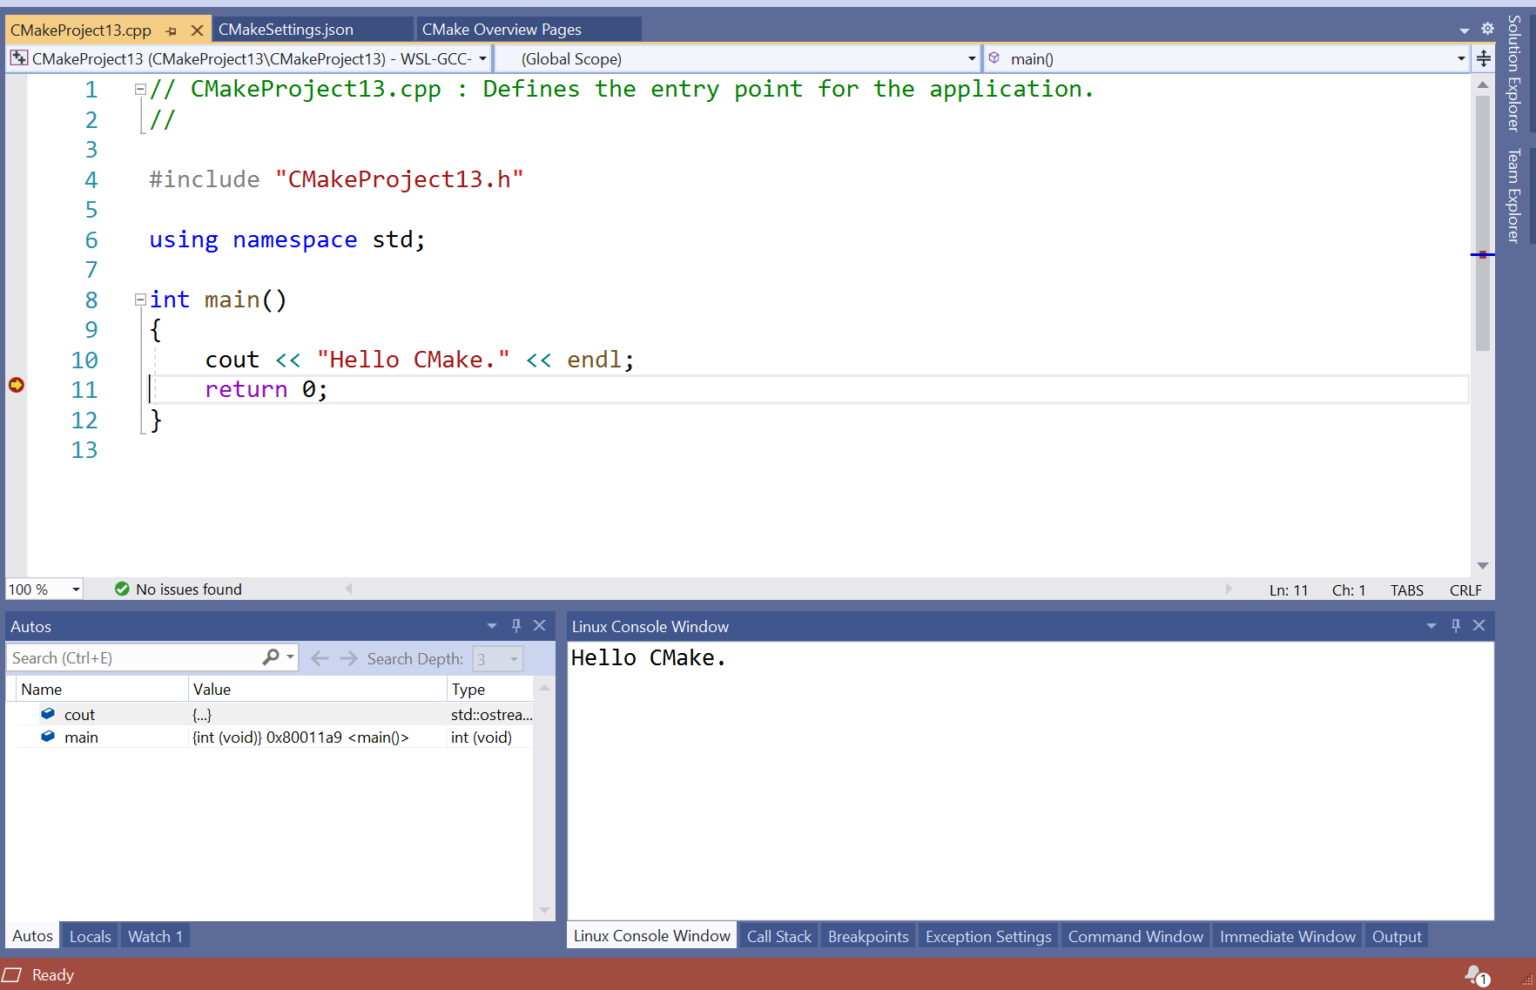1536x990 pixels.
Task: Click the pin icon on CMakeProject13.cpp tab
Action: [172, 30]
